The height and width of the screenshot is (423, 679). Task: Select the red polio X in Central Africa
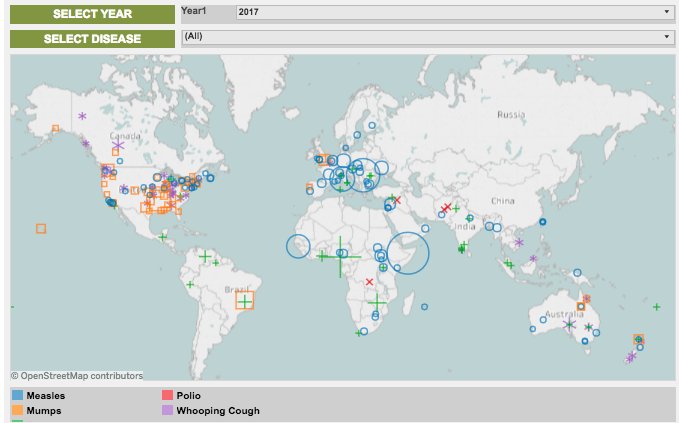(x=370, y=282)
